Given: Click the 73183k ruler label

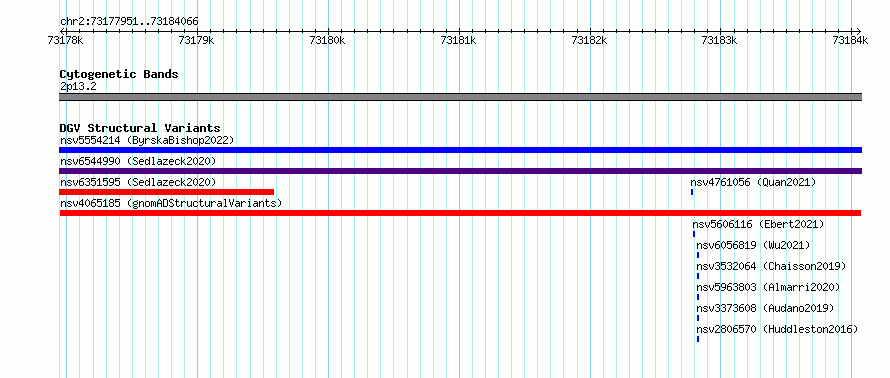Looking at the screenshot, I should [720, 40].
